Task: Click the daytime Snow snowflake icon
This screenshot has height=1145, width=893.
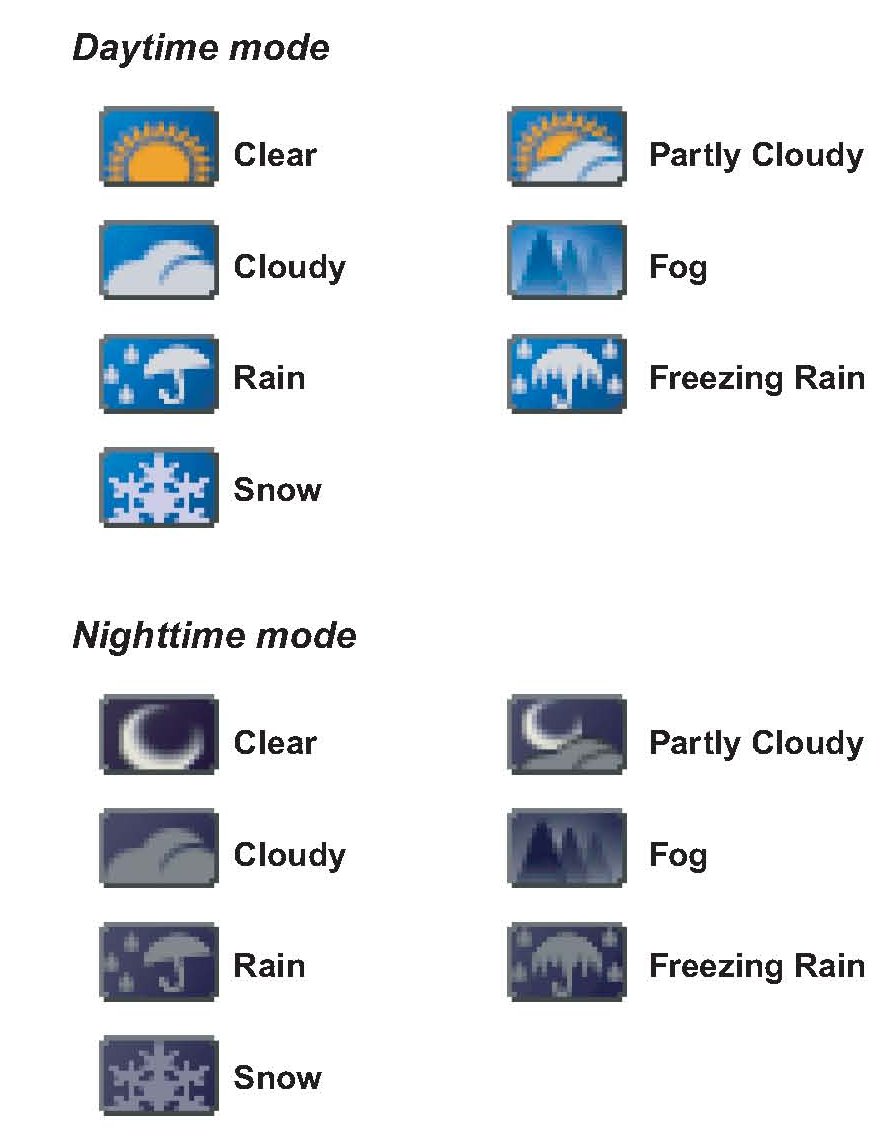Action: coord(159,486)
